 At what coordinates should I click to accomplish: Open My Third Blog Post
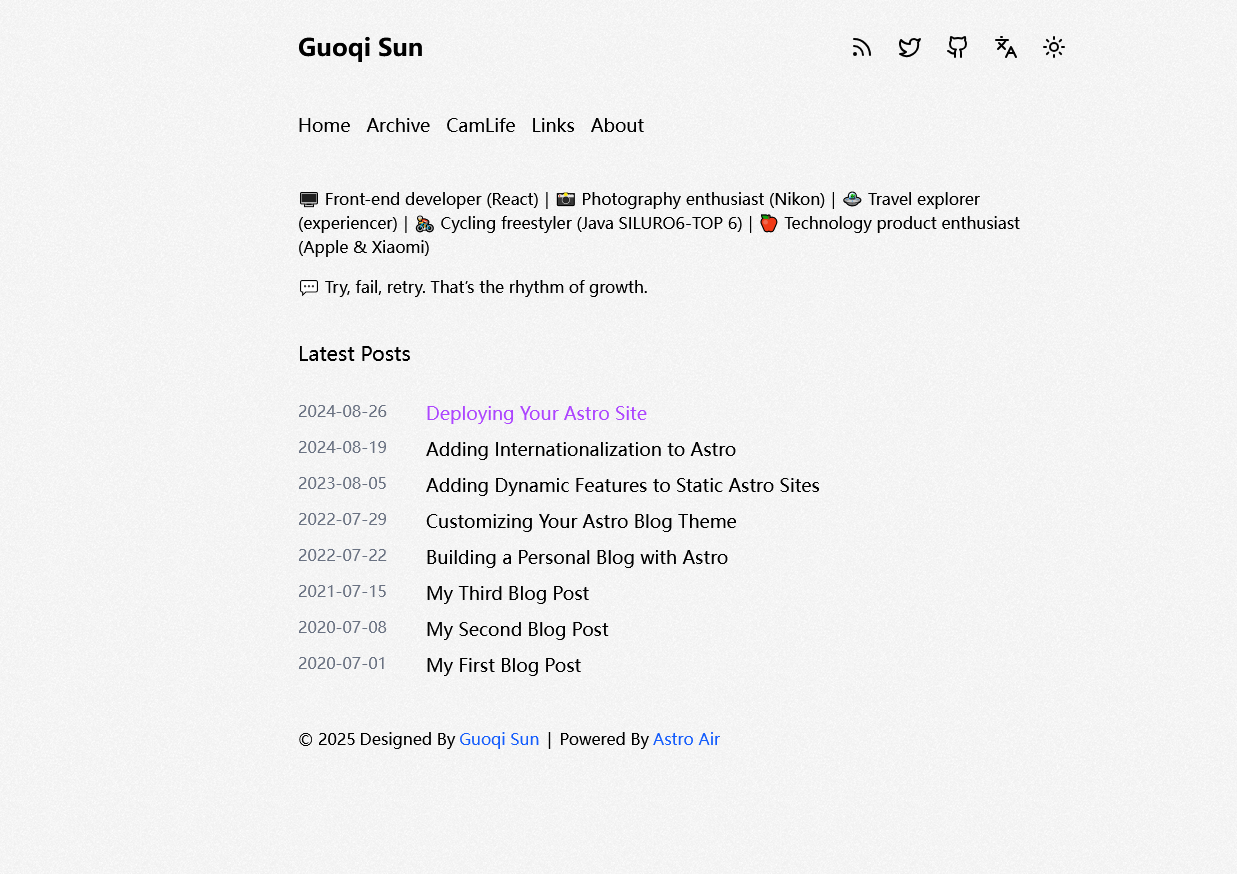(x=507, y=593)
